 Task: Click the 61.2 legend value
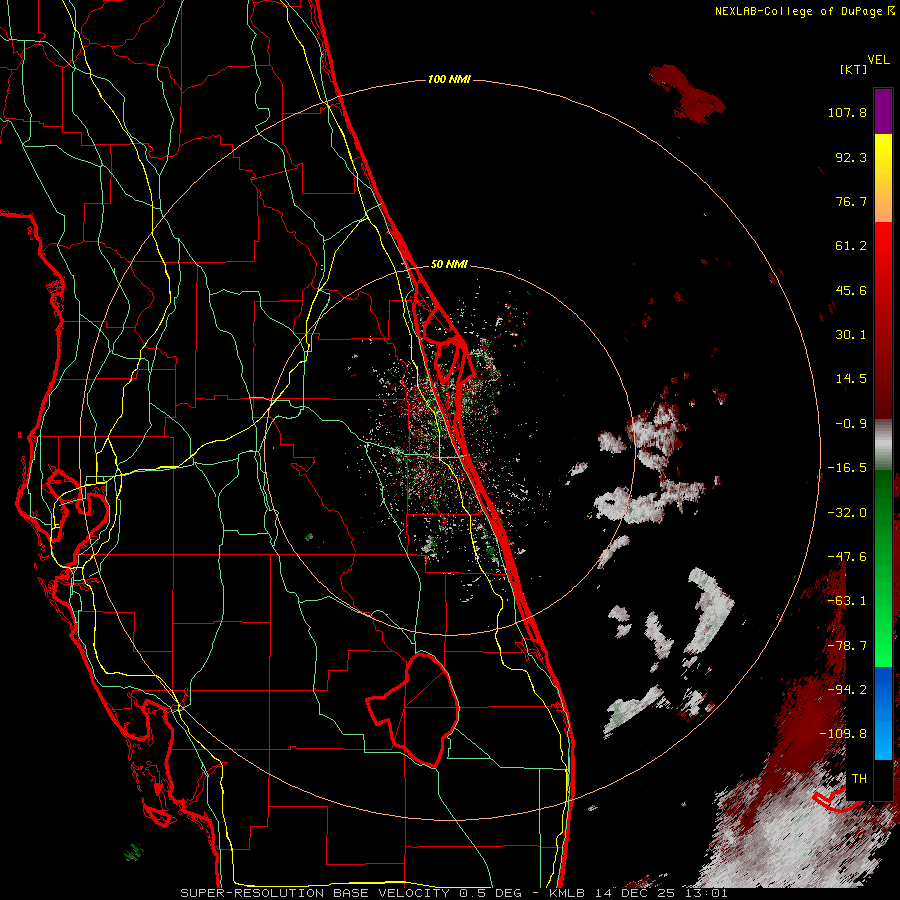pos(851,246)
